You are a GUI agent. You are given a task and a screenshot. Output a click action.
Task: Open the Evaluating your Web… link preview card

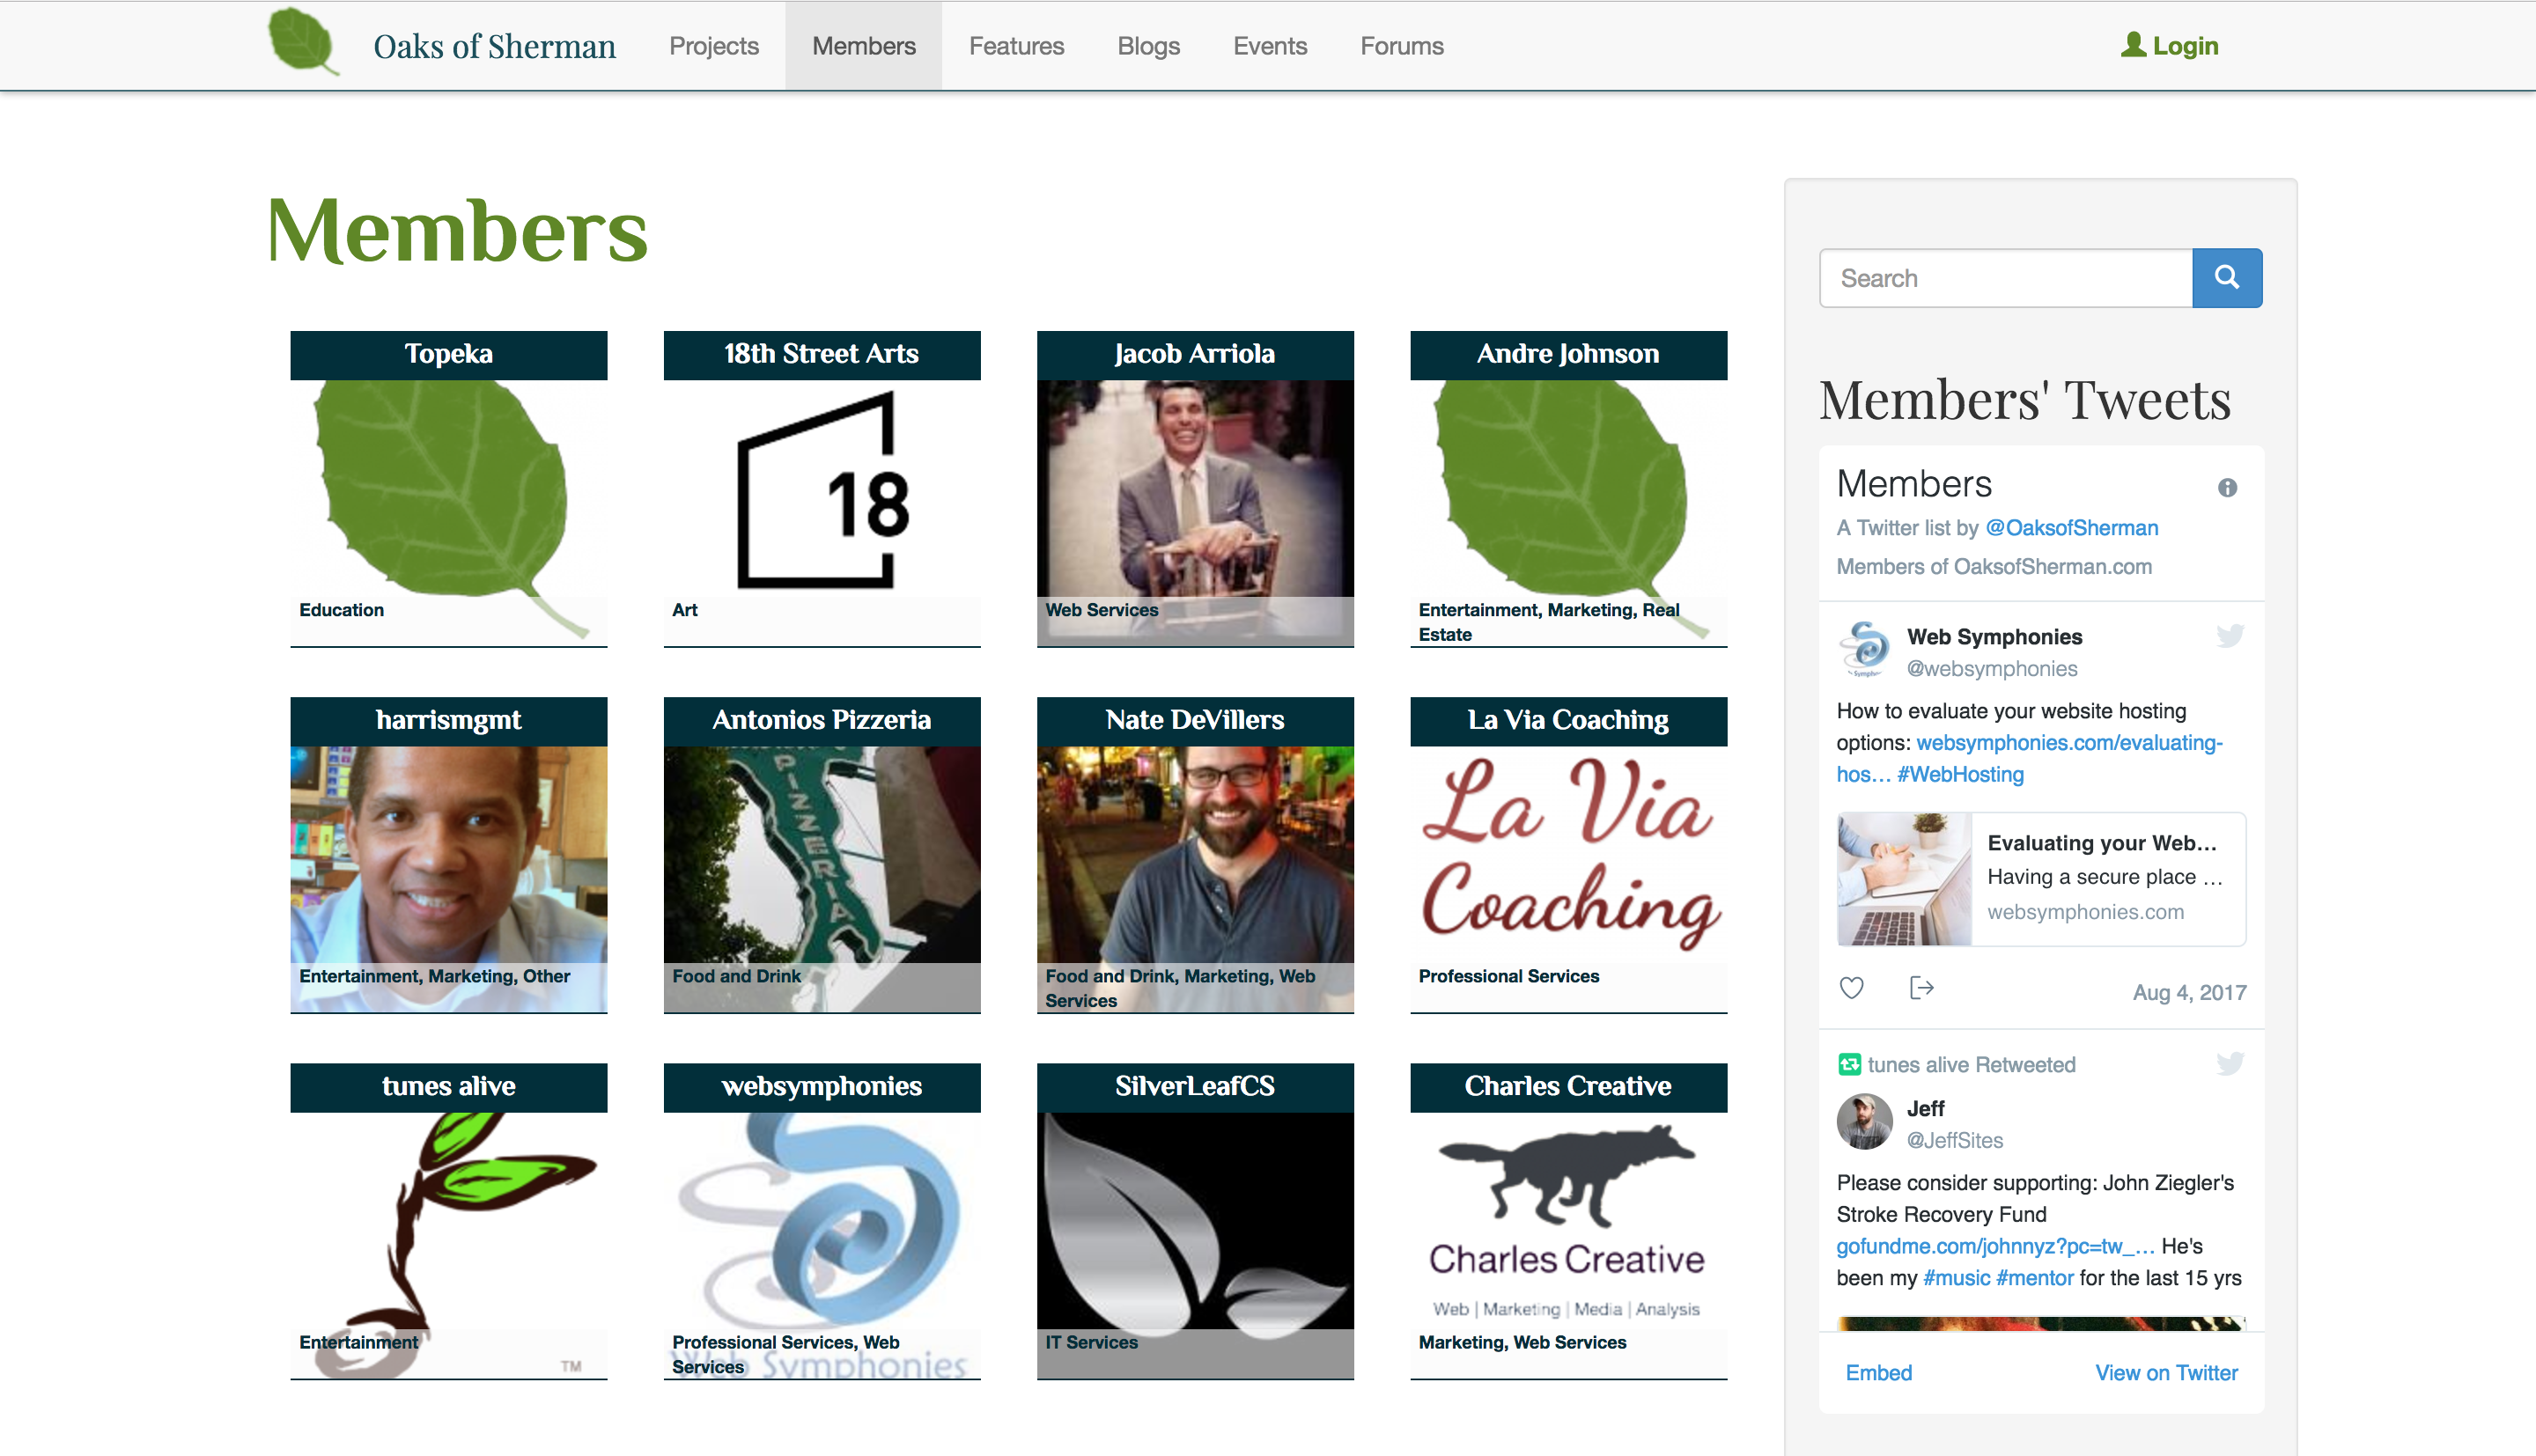2041,879
